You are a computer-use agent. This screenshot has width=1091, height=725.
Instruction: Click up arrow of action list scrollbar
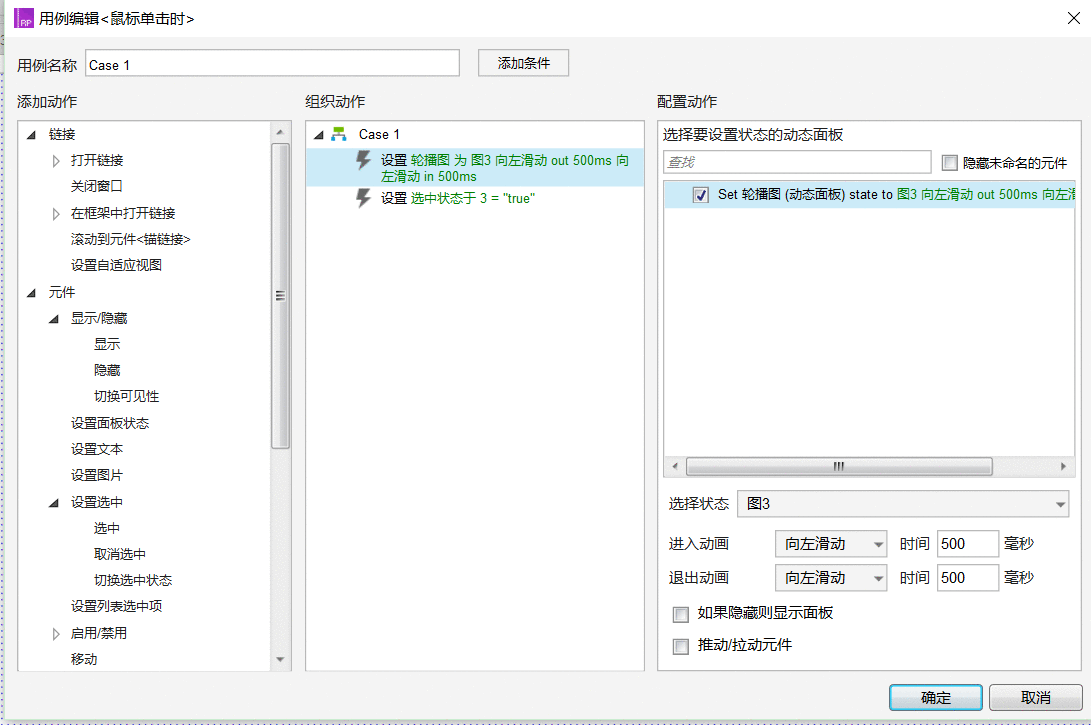click(280, 132)
